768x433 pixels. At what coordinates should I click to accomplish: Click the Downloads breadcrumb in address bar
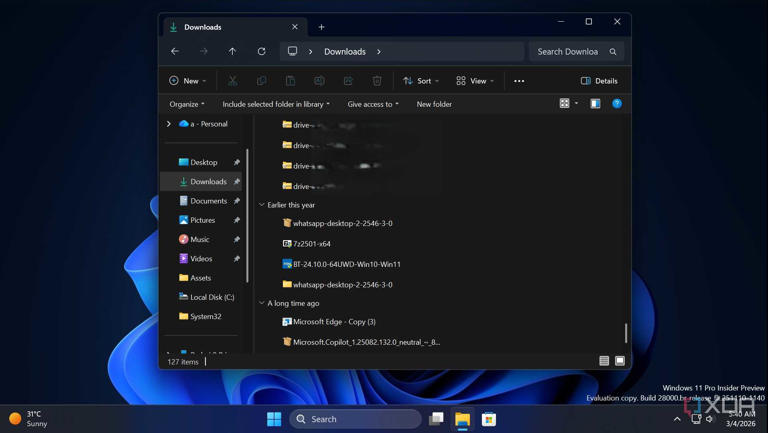[x=345, y=51]
